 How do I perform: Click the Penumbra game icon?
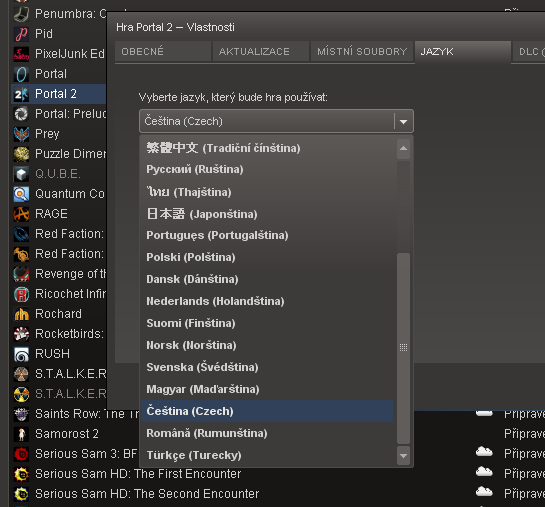click(x=21, y=14)
